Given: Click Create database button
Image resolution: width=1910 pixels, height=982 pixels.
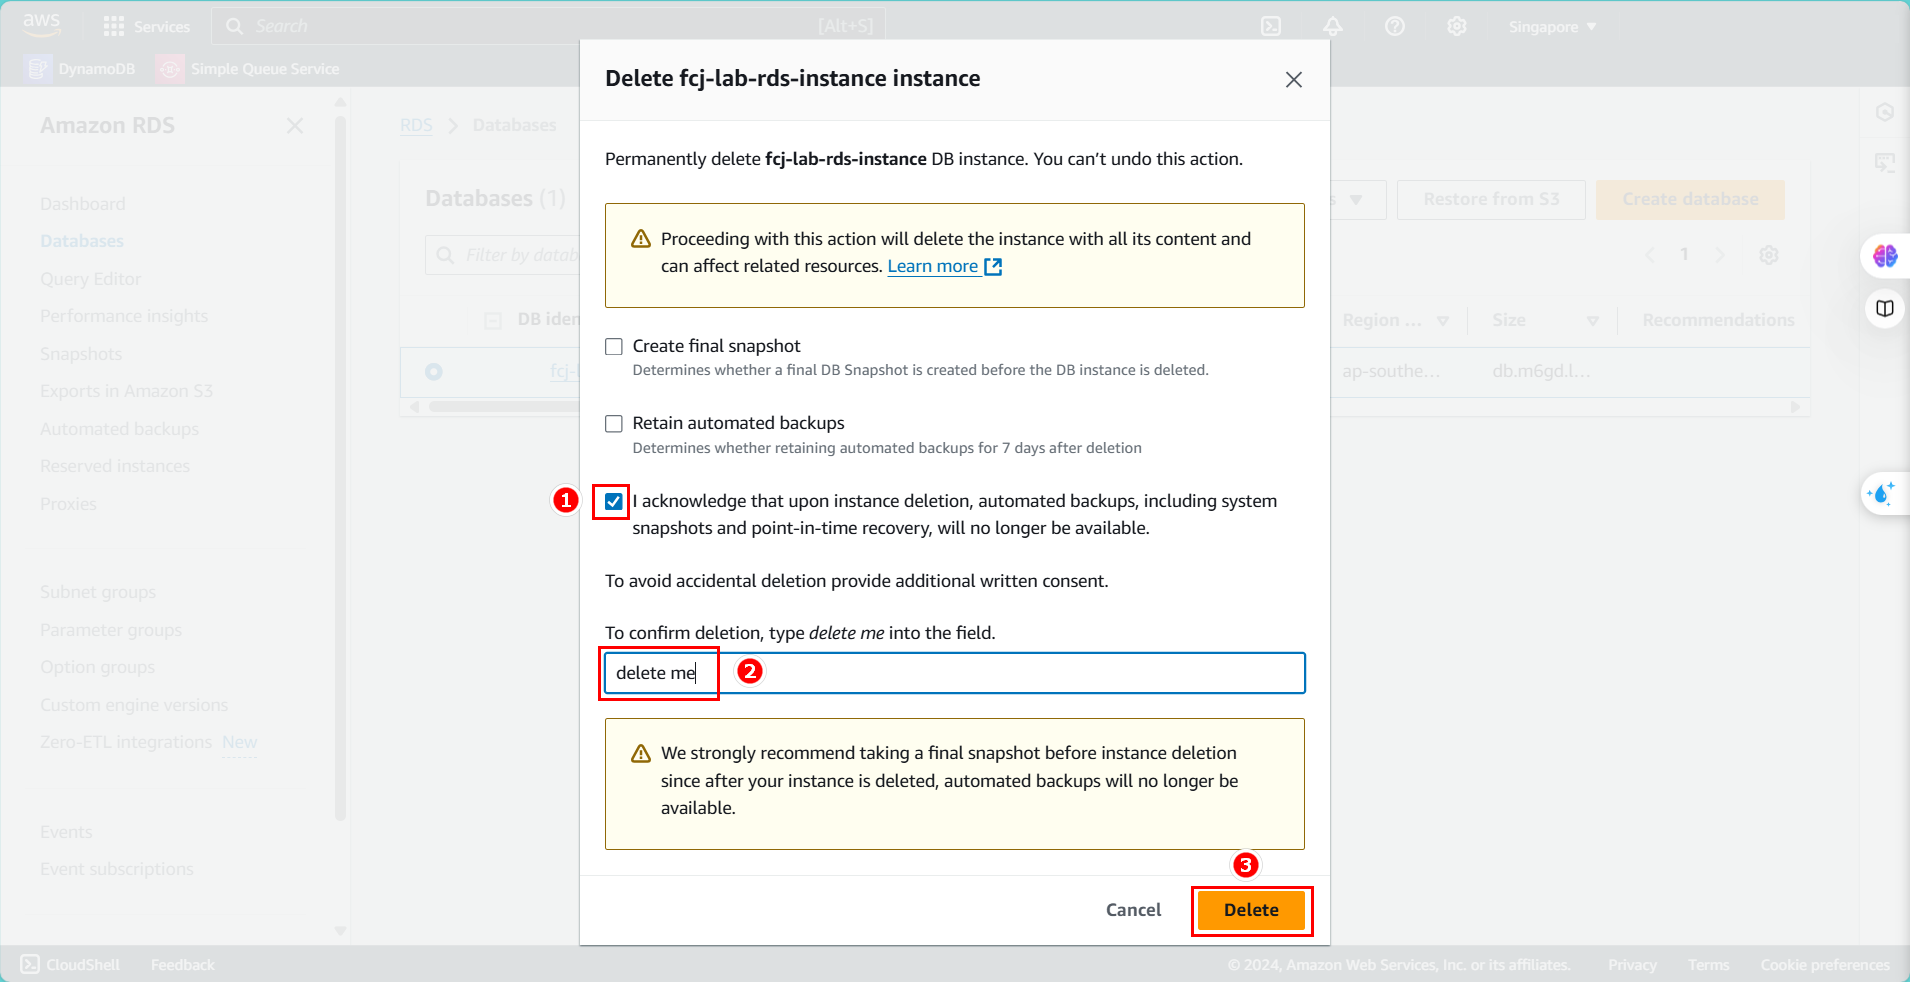Looking at the screenshot, I should click(x=1690, y=199).
